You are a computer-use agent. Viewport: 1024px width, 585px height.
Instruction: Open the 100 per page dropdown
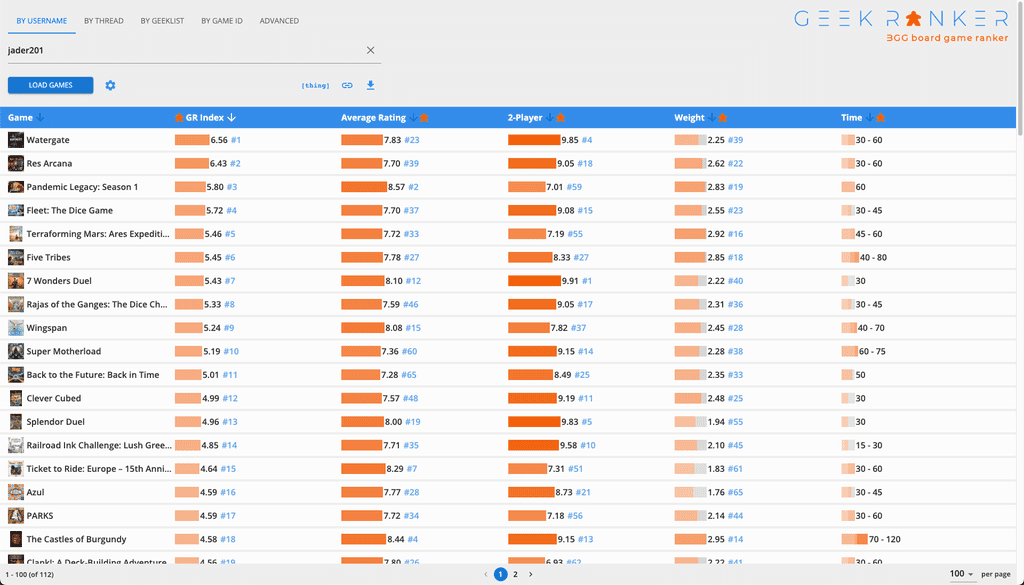pos(961,574)
